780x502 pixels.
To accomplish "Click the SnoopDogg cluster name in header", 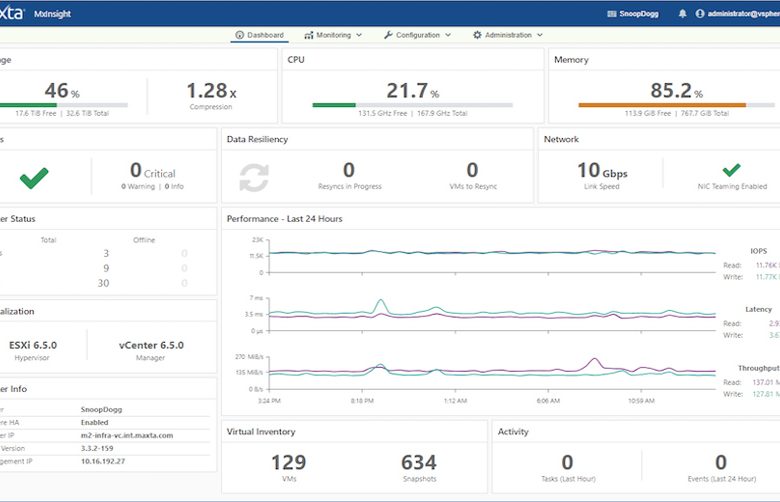I will [x=639, y=14].
